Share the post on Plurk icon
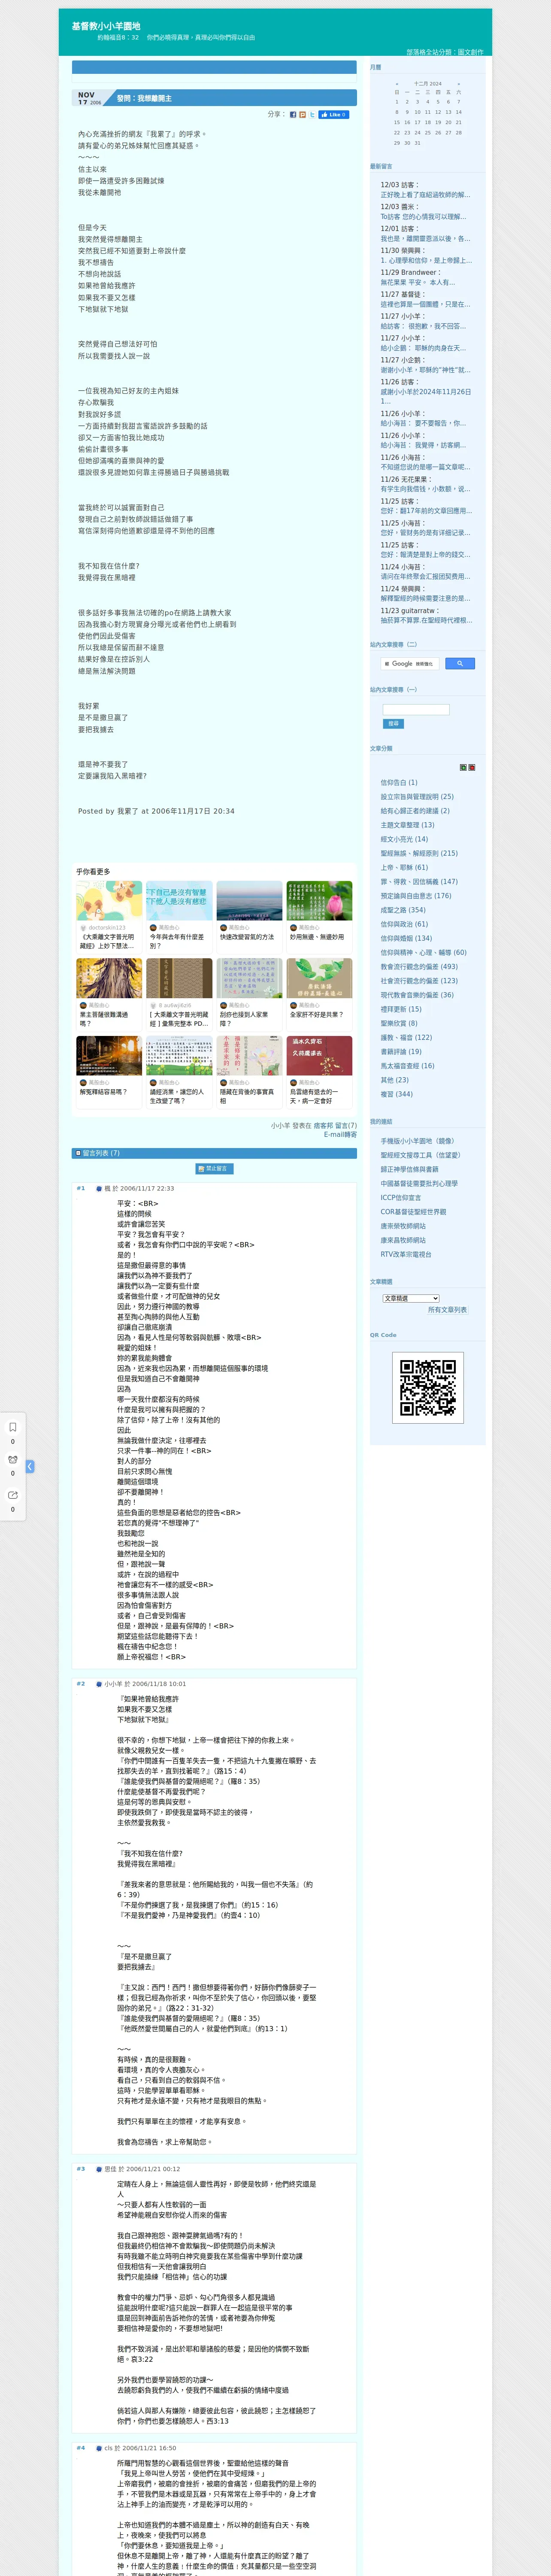551x2576 pixels. pos(303,115)
